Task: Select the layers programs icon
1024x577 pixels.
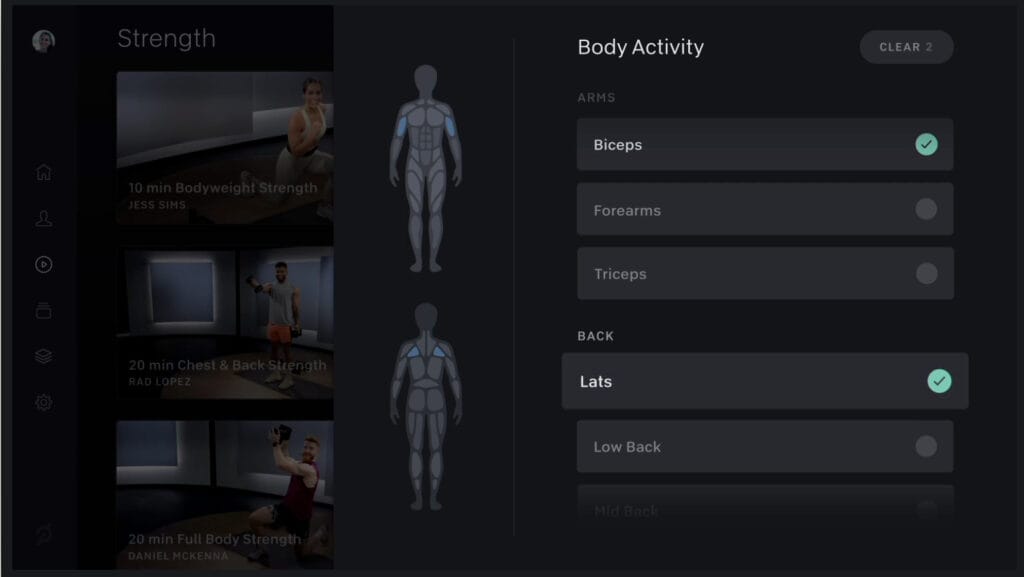Action: coord(44,356)
